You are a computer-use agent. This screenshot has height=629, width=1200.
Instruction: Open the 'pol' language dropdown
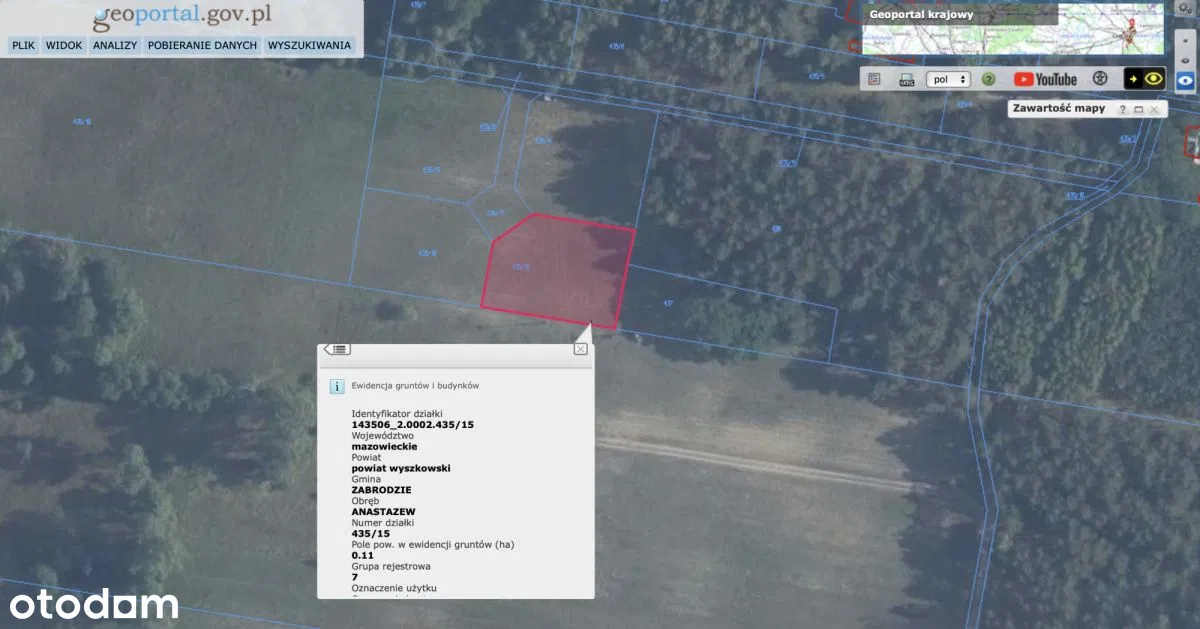[949, 79]
